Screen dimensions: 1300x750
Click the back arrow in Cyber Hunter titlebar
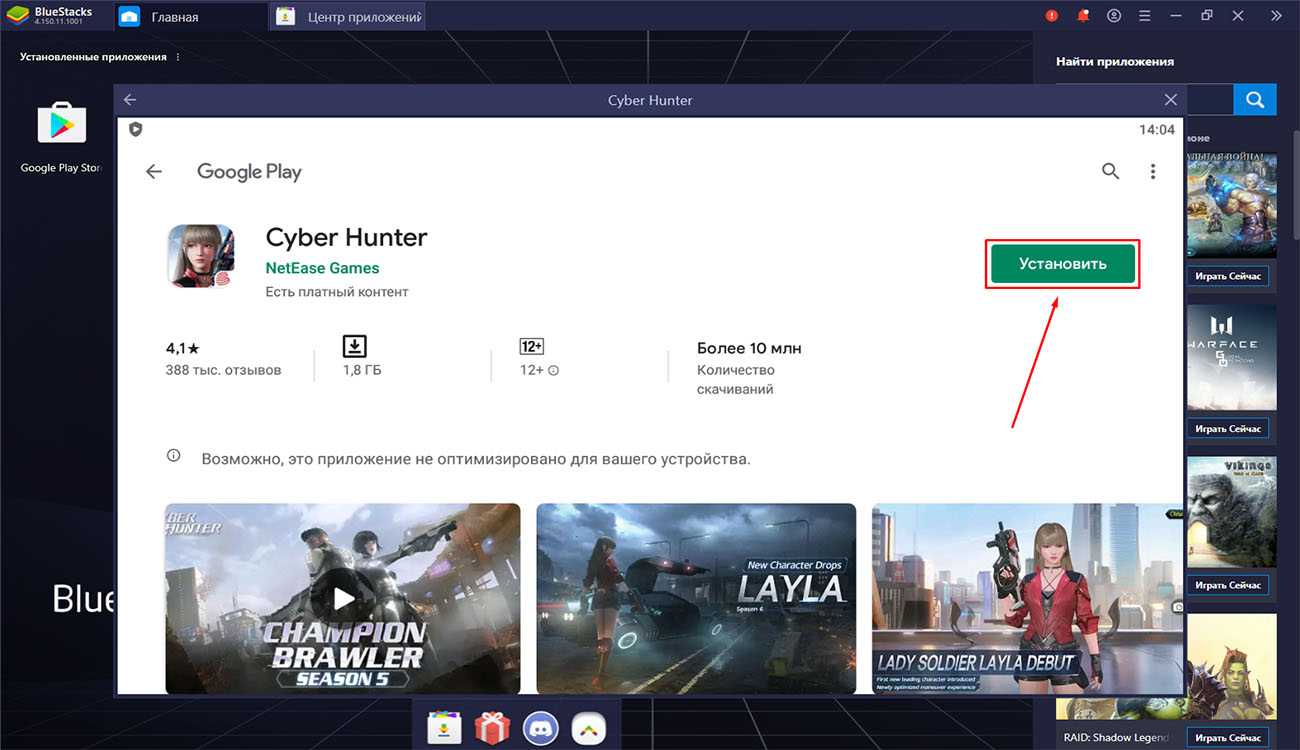click(130, 100)
